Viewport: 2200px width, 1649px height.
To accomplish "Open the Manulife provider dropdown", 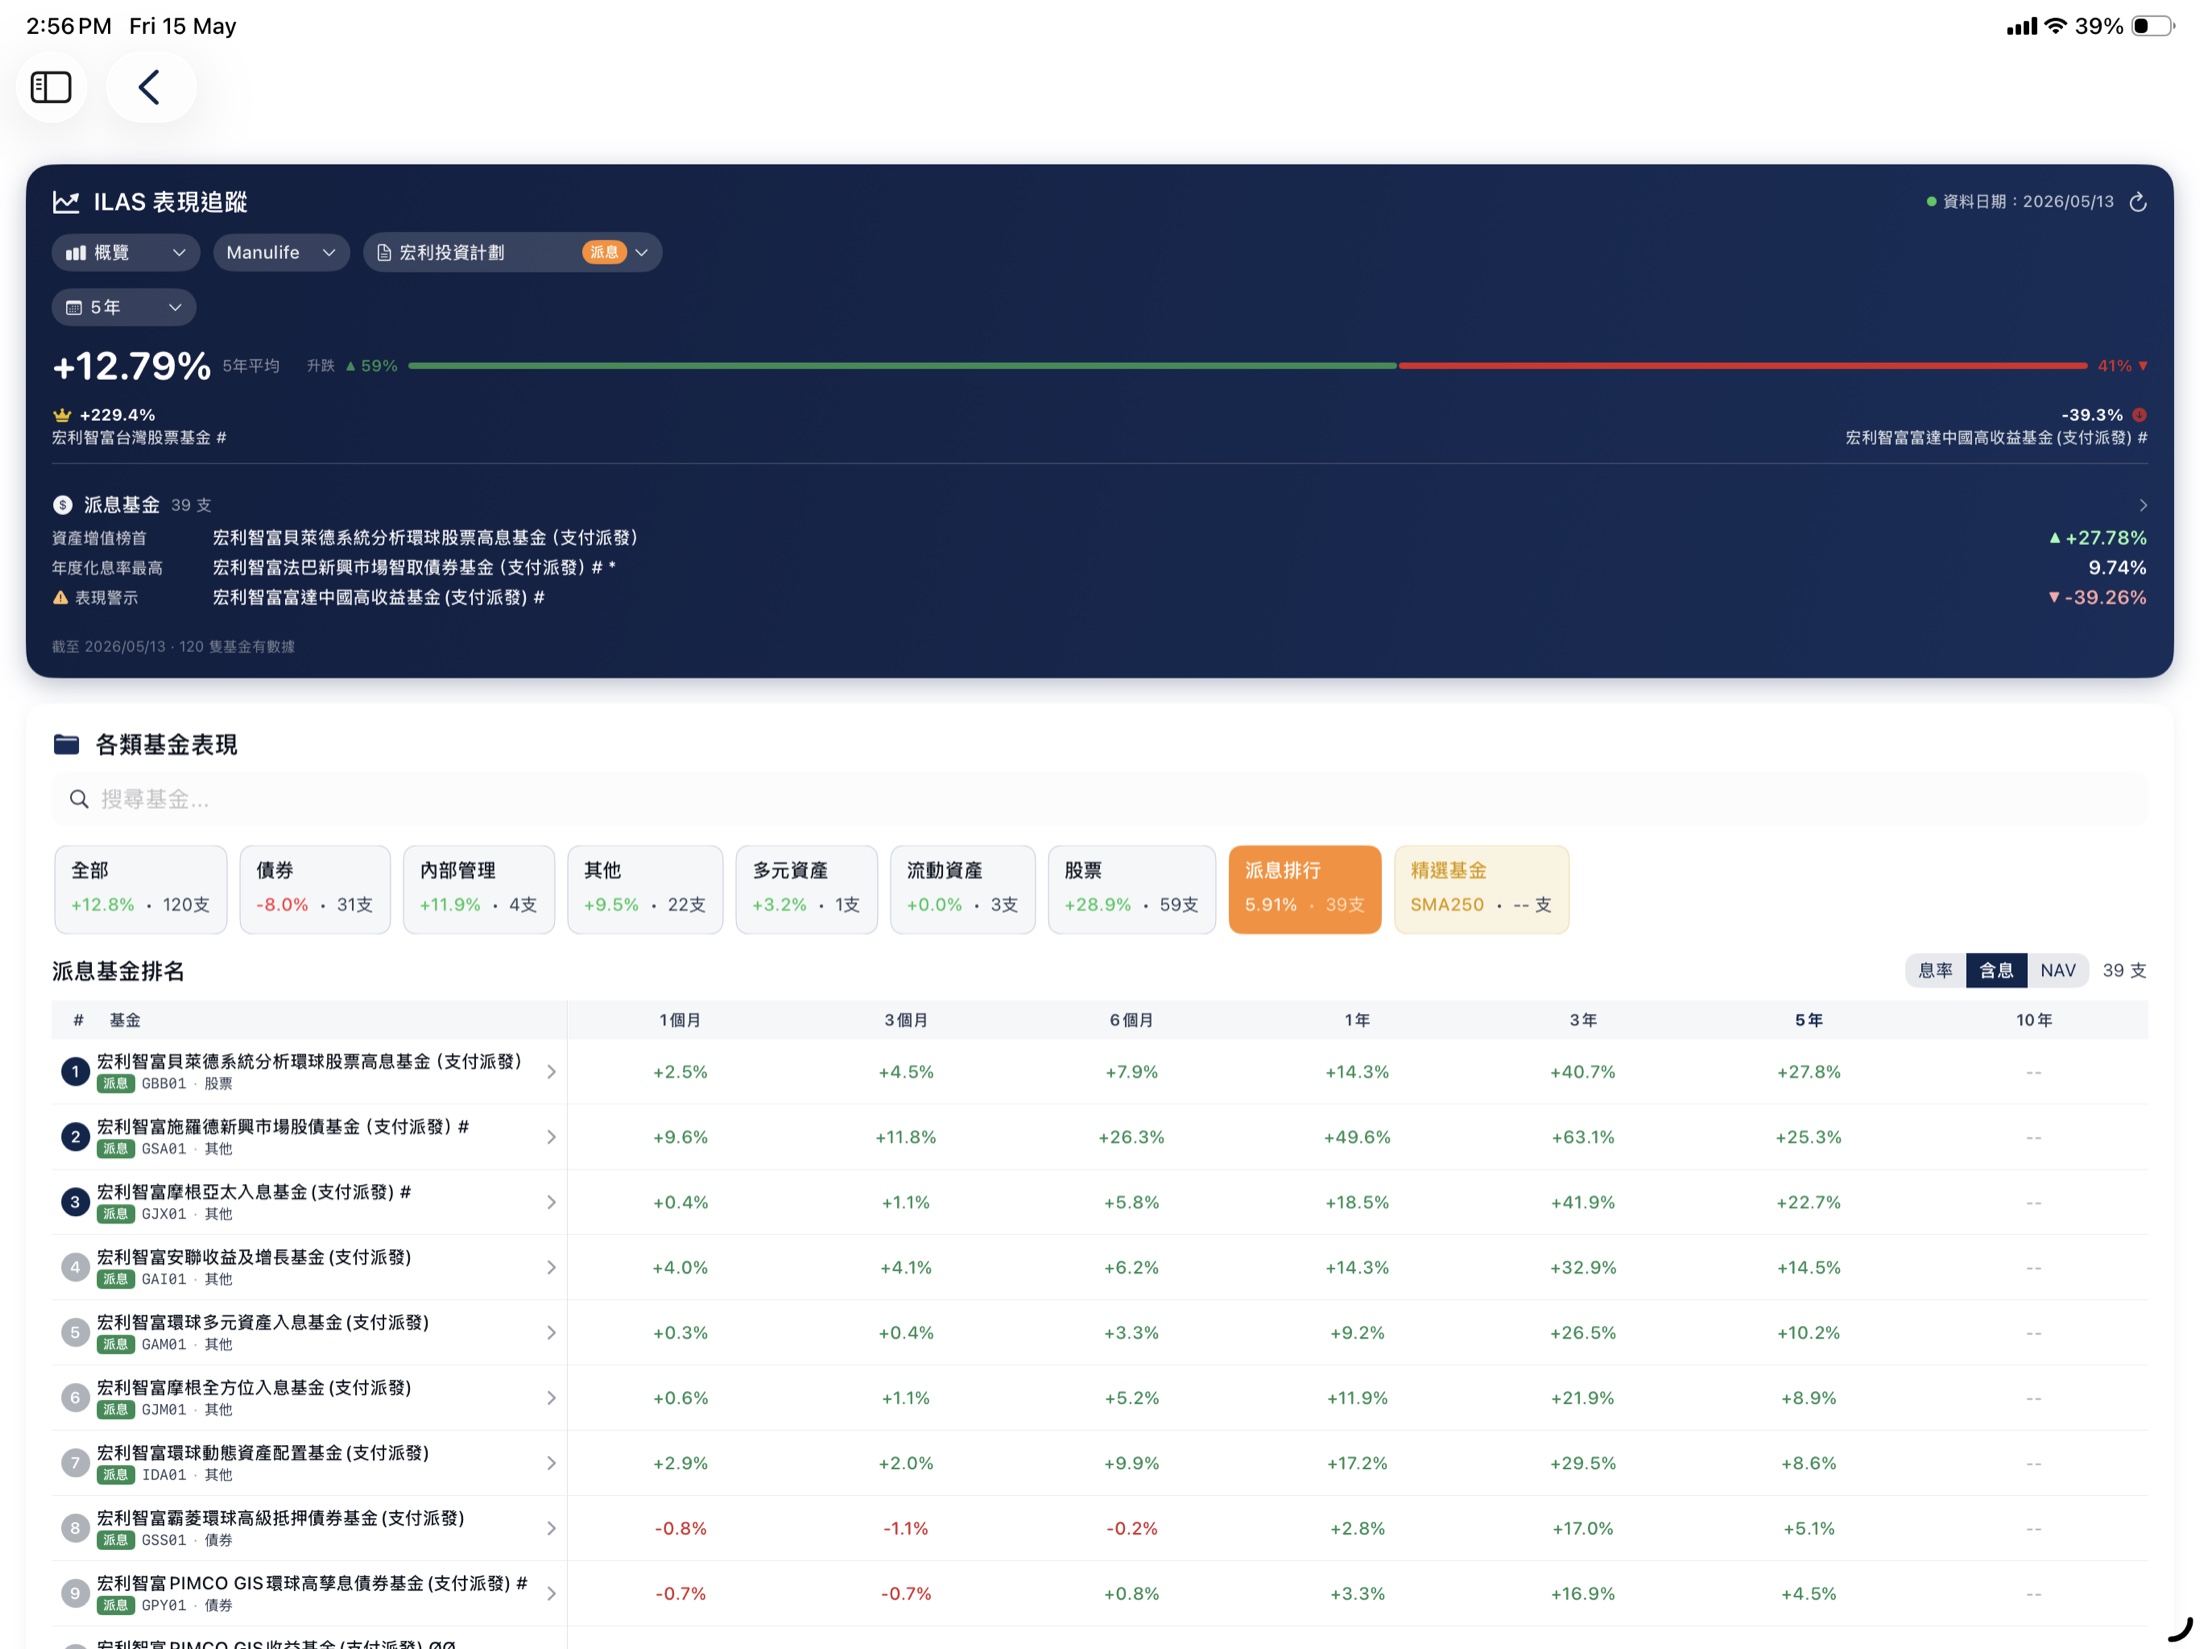I will pos(281,253).
